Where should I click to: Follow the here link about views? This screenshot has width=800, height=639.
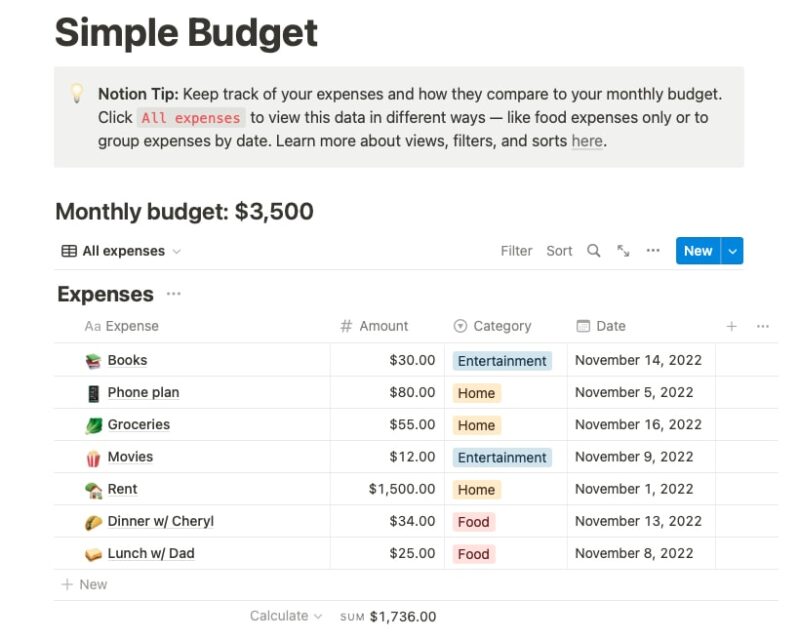pyautogui.click(x=586, y=141)
